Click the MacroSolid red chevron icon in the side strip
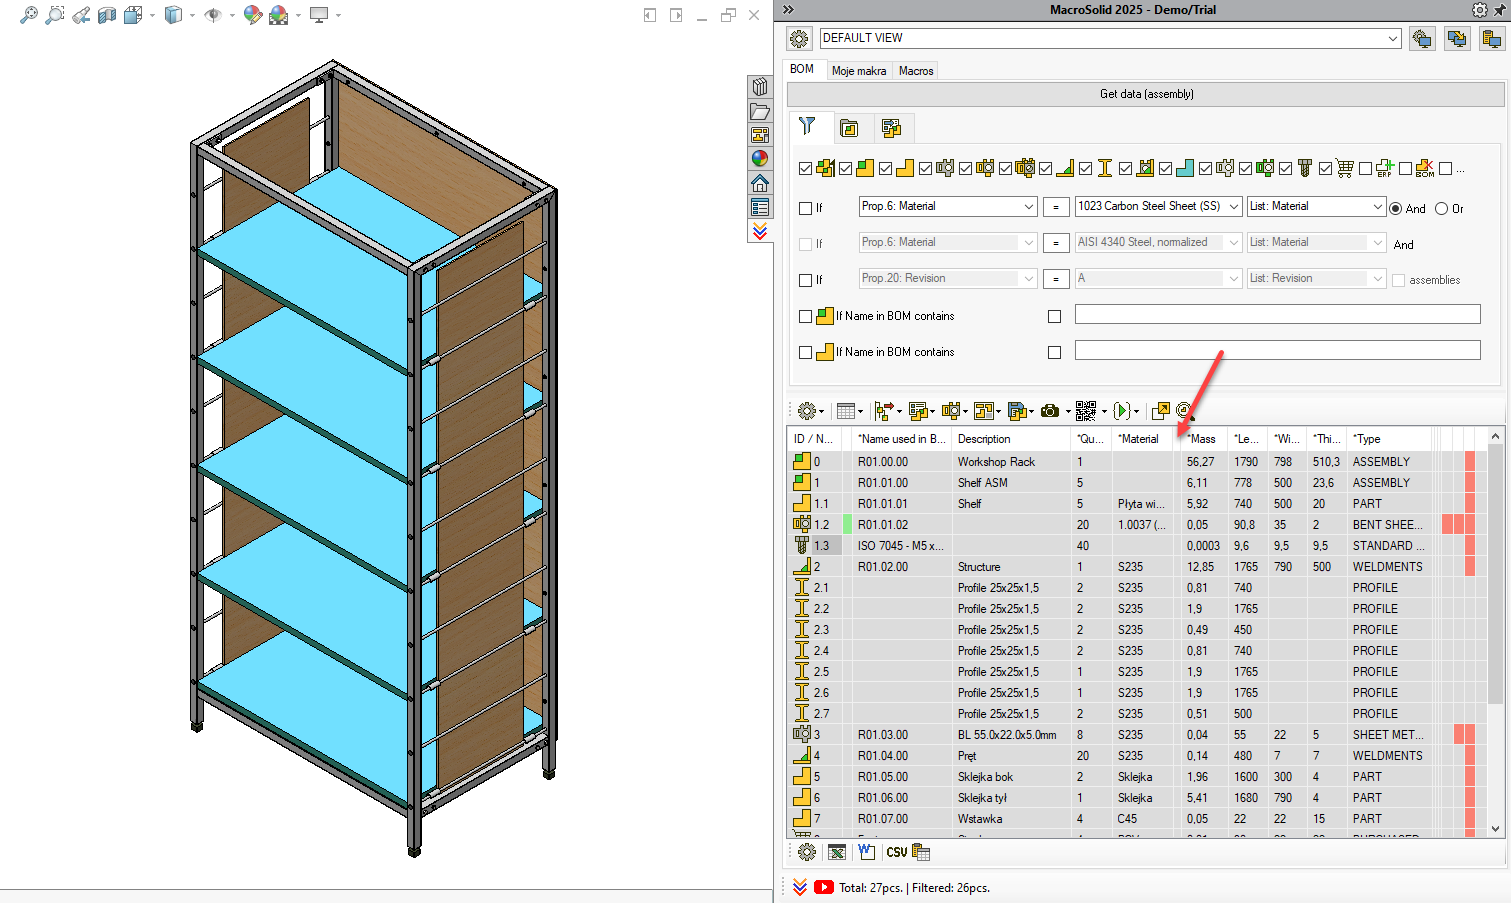 coord(760,231)
